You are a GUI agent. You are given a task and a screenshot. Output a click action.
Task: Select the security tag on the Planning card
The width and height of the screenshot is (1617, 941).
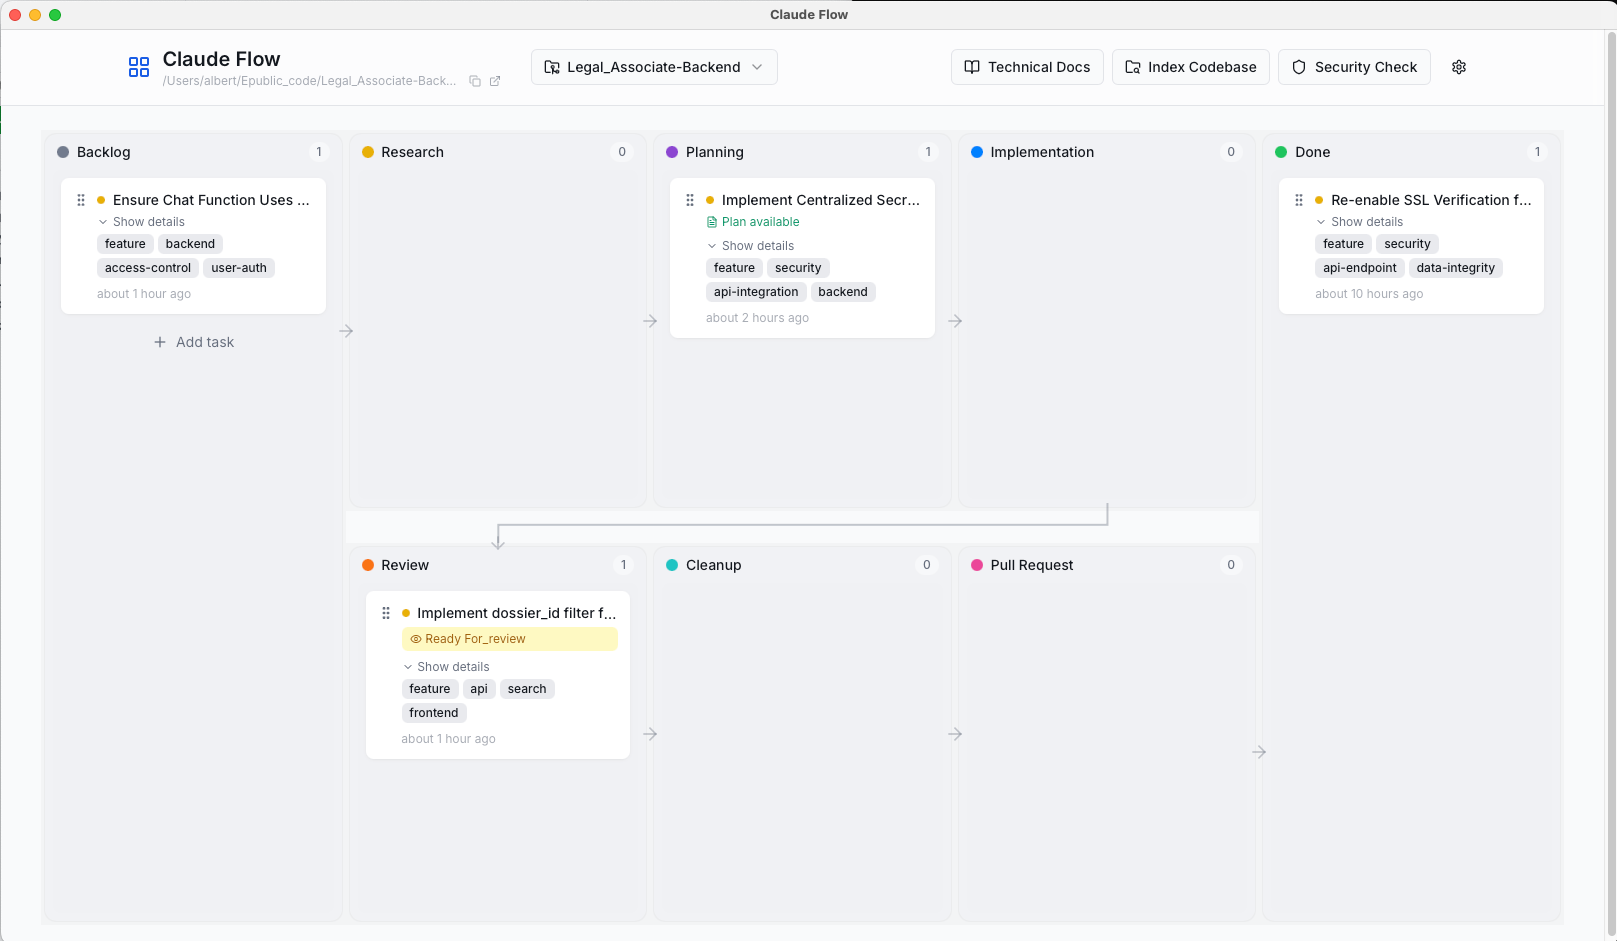798,267
